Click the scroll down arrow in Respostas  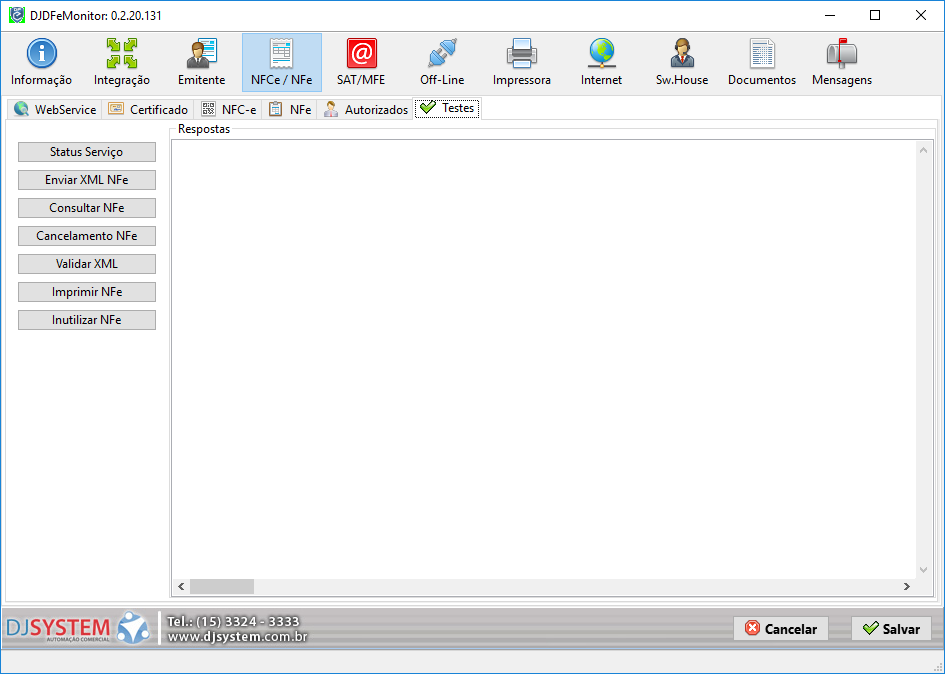pyautogui.click(x=923, y=570)
